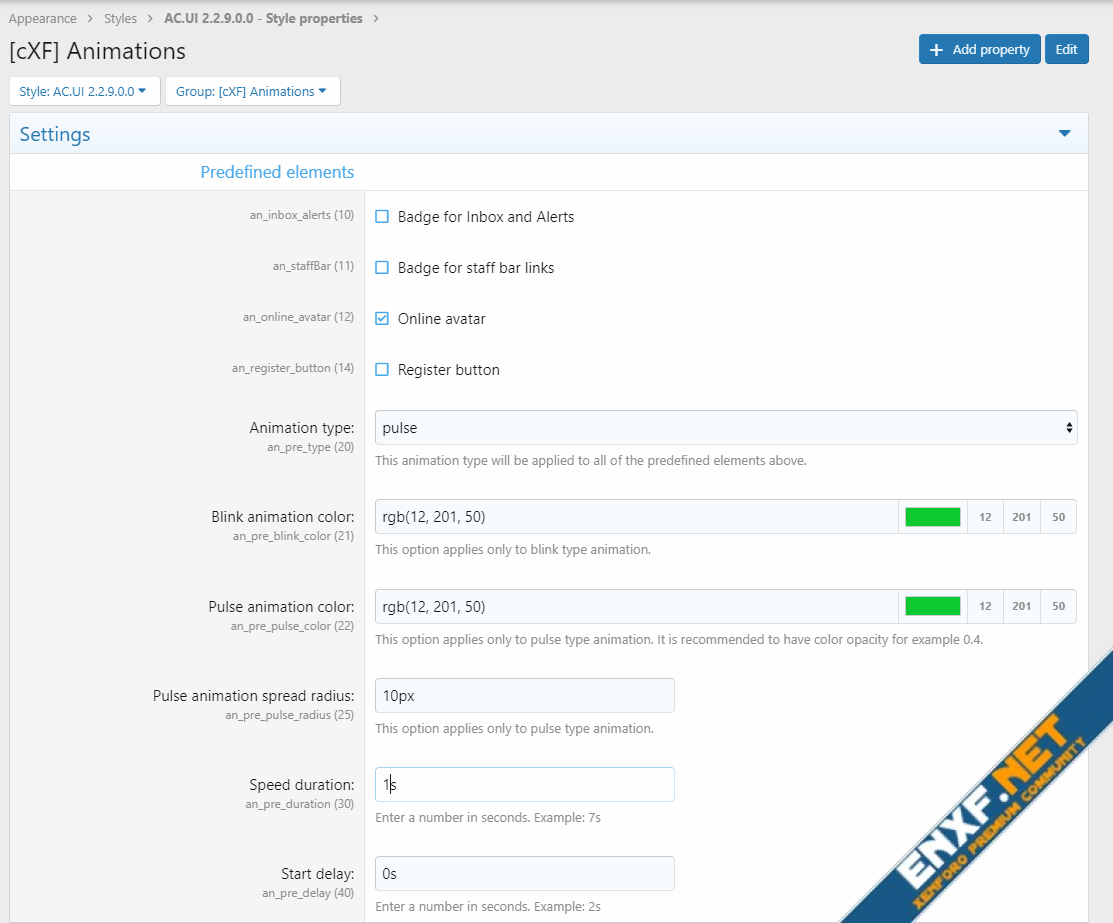Screen dimensions: 1113x923
Task: Click the Start delay input field
Action: point(524,874)
